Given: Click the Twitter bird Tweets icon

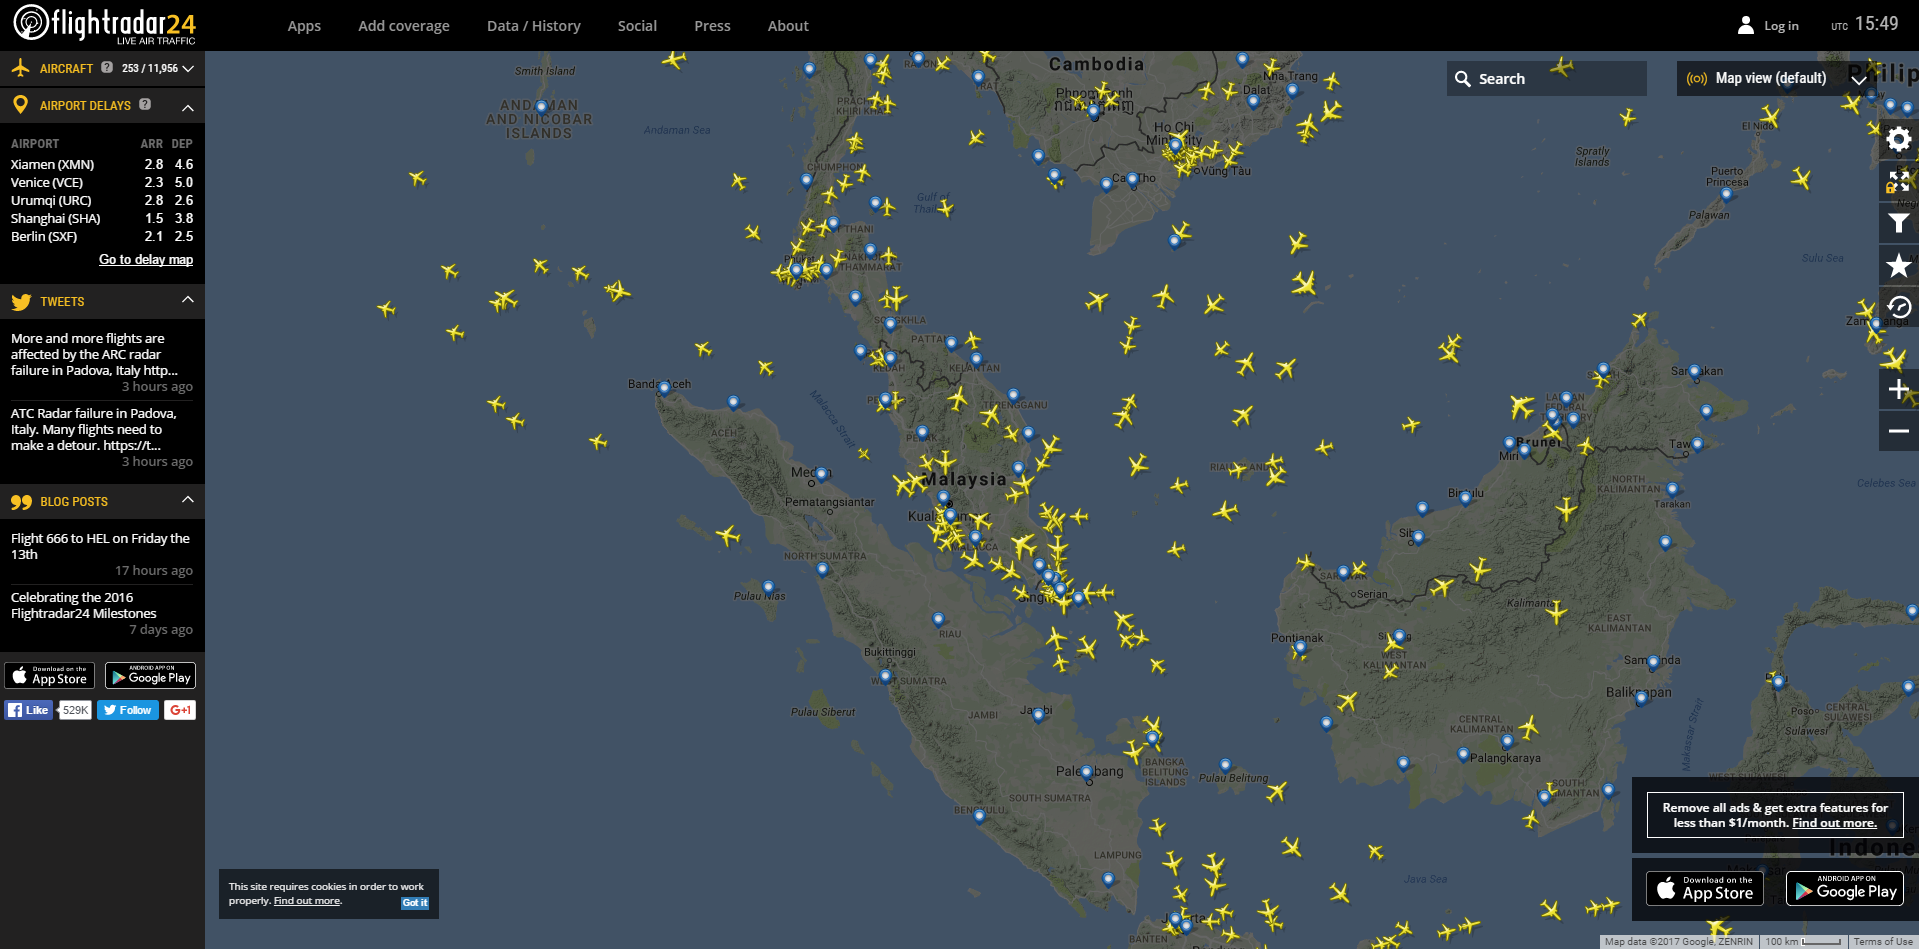Looking at the screenshot, I should (21, 301).
